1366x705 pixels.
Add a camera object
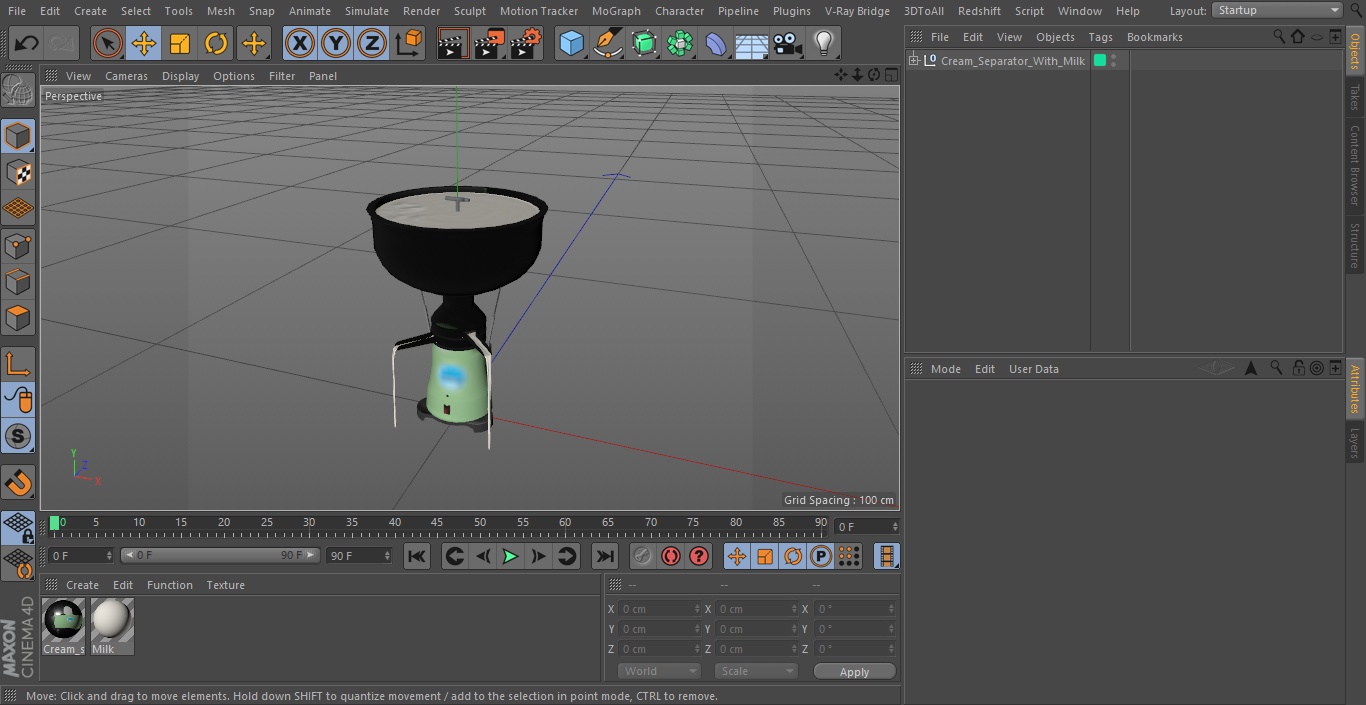(x=788, y=44)
